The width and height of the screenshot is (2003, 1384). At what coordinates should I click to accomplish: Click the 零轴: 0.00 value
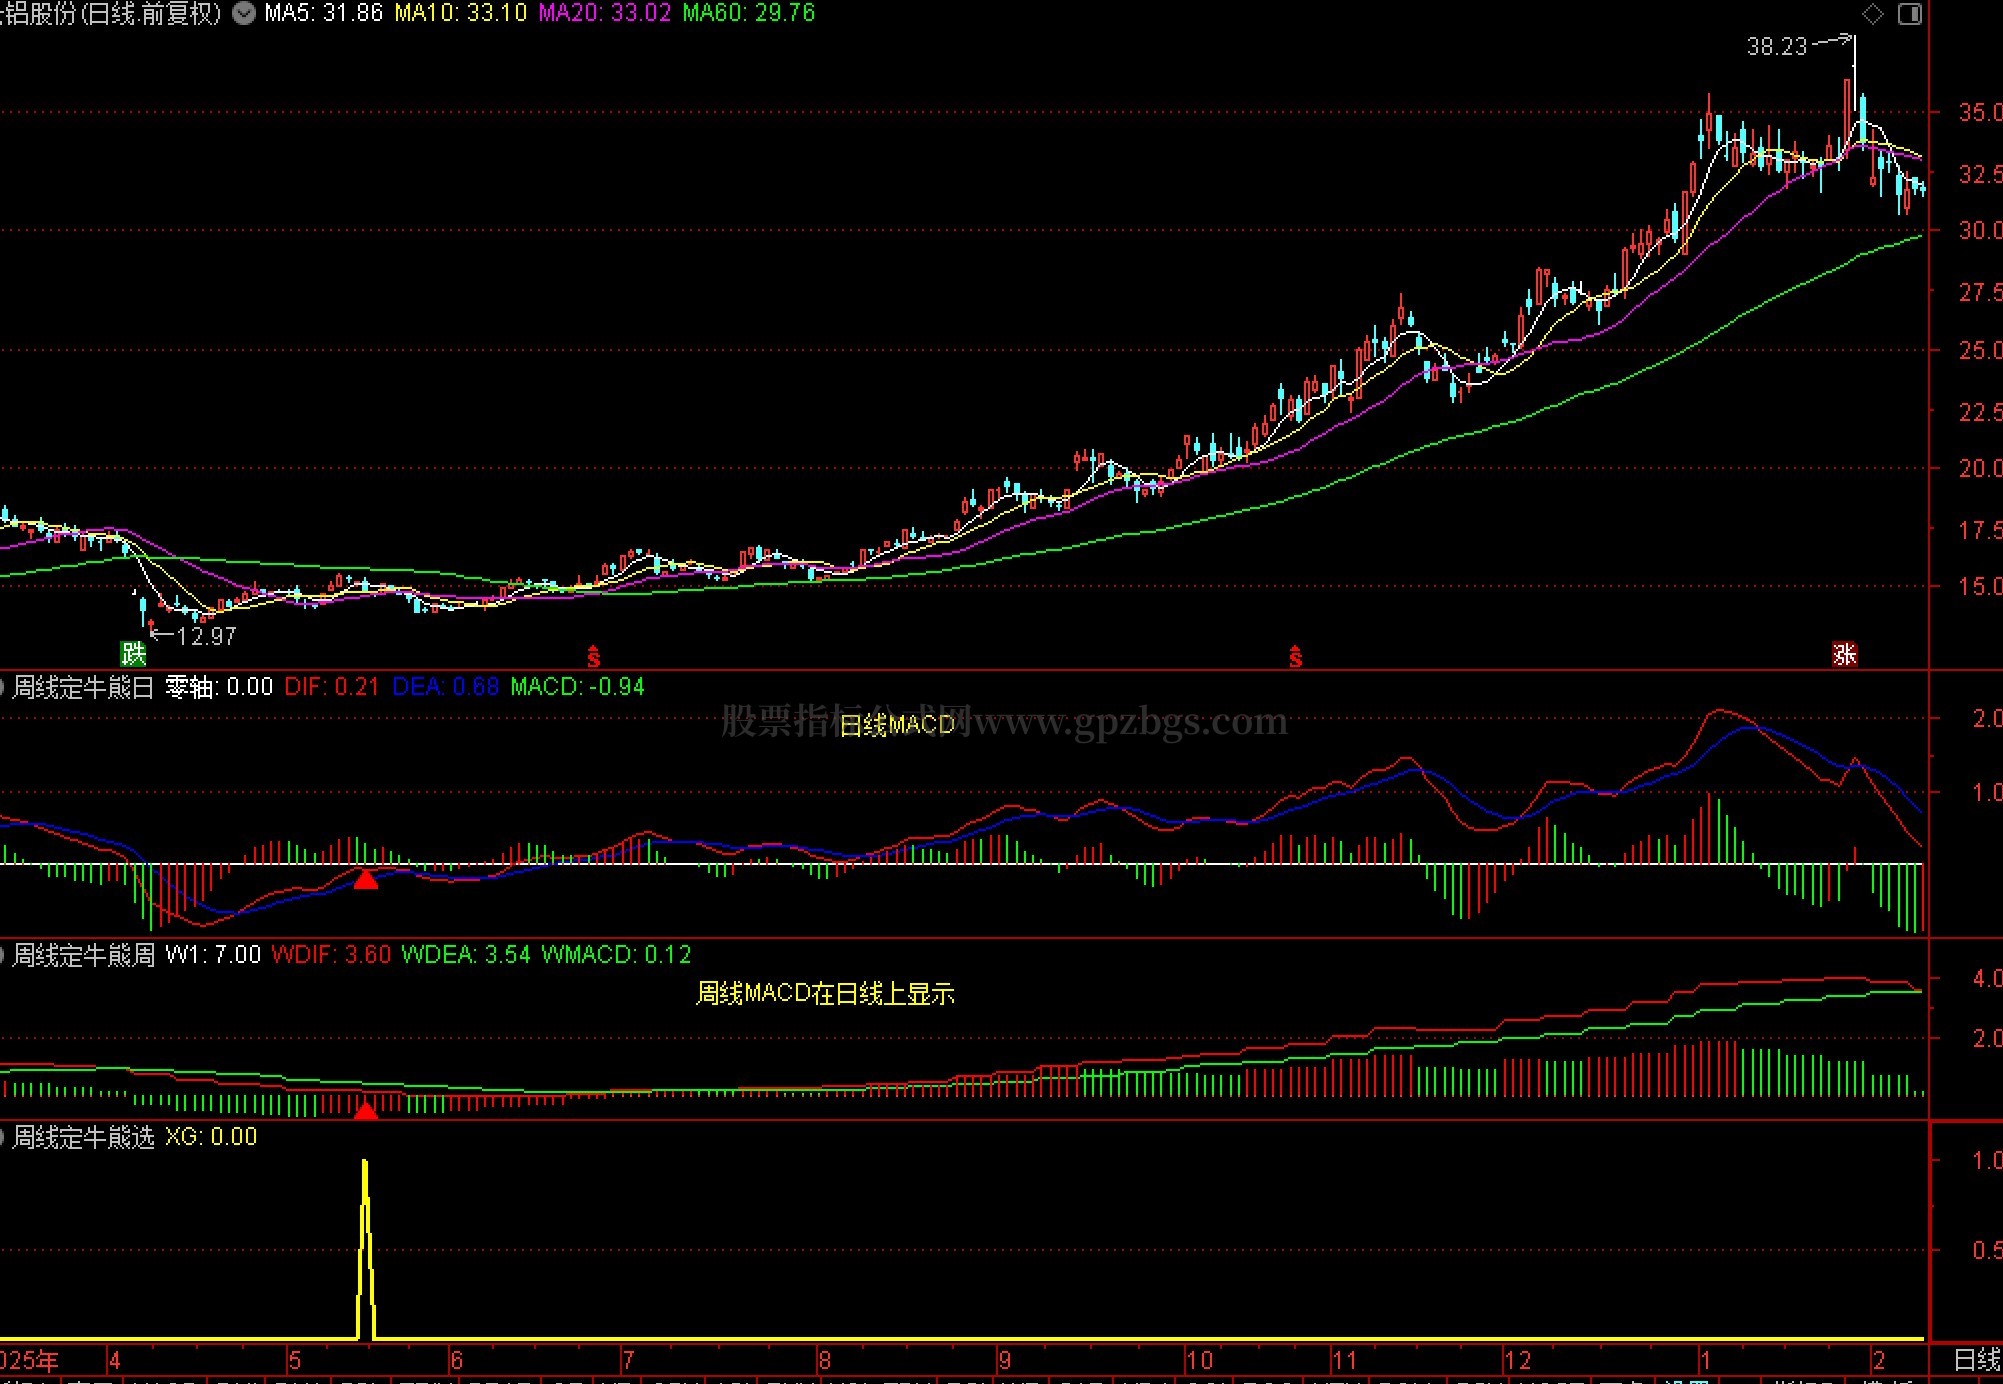(219, 687)
